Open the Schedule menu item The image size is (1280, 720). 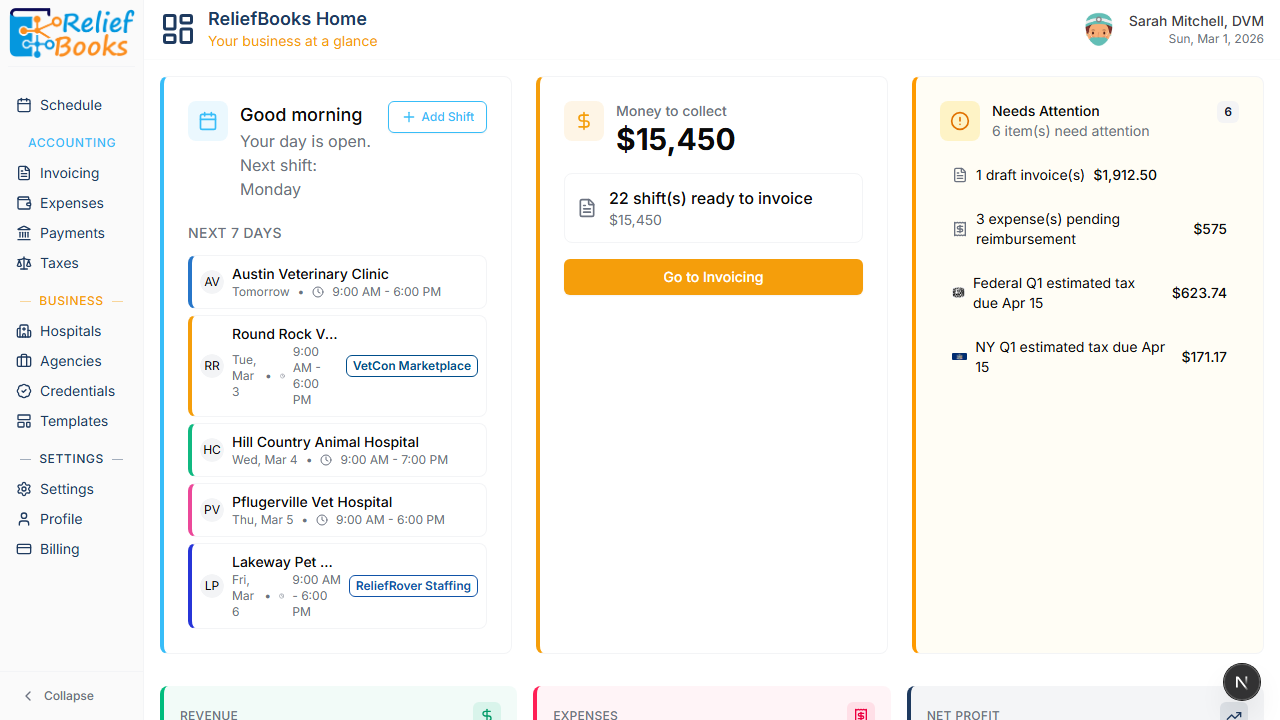tap(70, 105)
